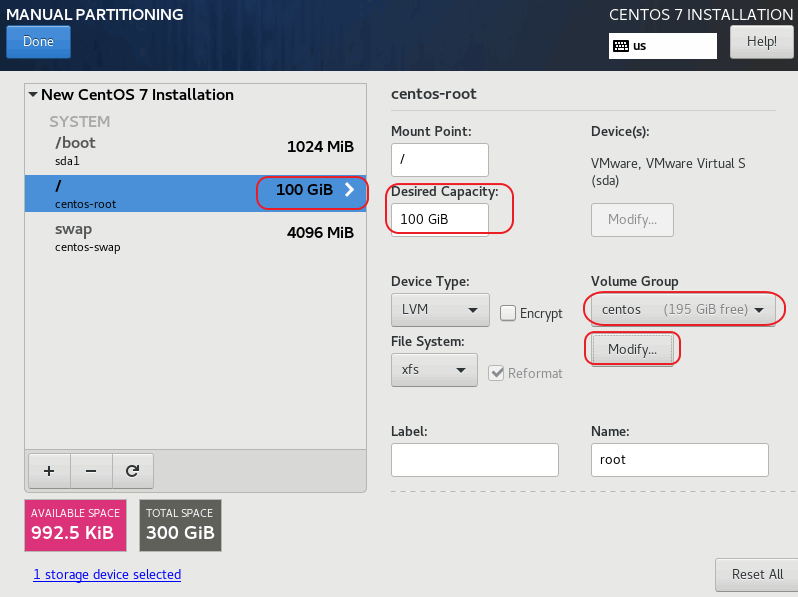798x597 pixels.
Task: Toggle the Reformat checkbox
Action: pyautogui.click(x=496, y=373)
